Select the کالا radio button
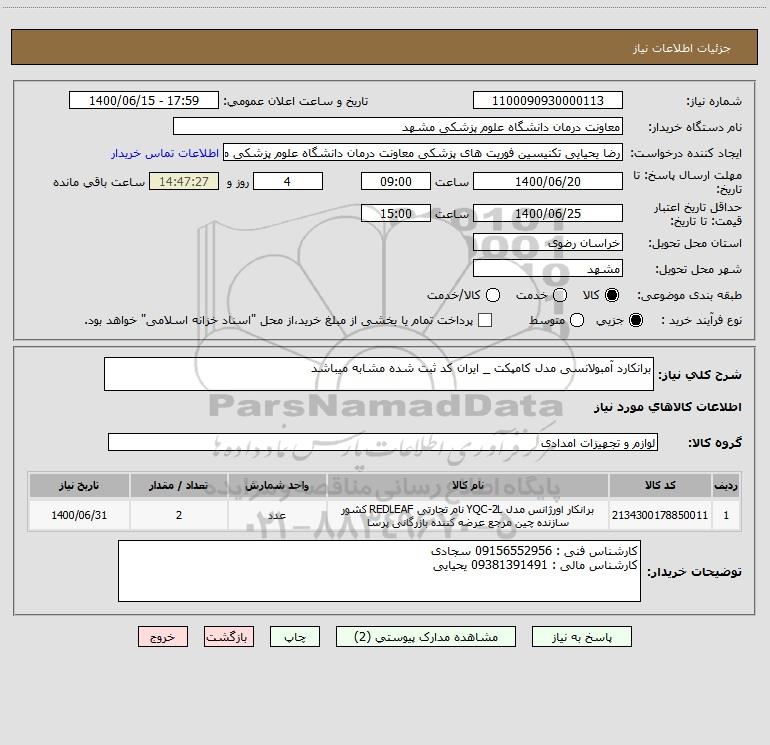 tap(612, 295)
